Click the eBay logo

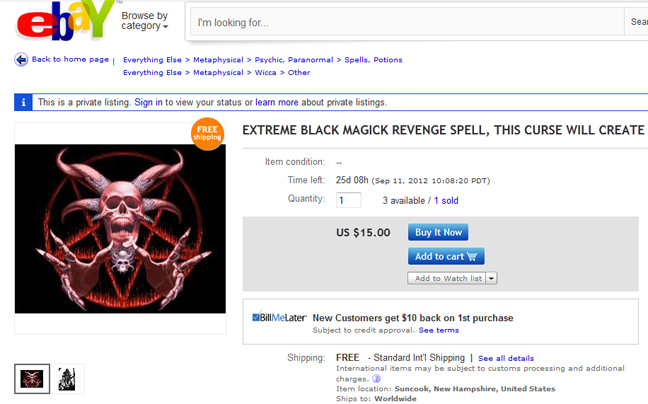[66, 20]
